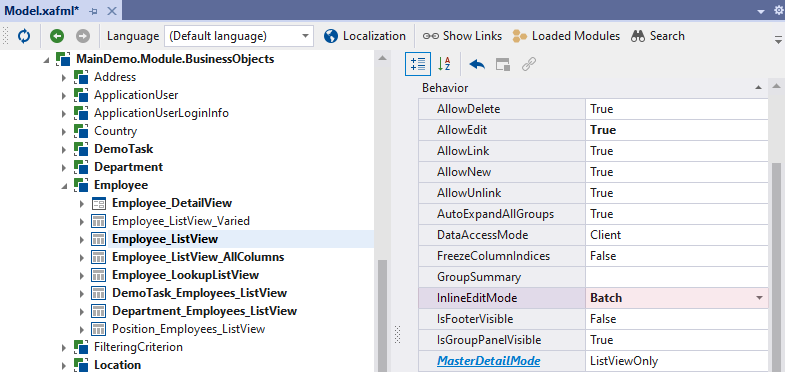Open the window gear options icon
This screenshot has width=785, height=372.
(778, 11)
